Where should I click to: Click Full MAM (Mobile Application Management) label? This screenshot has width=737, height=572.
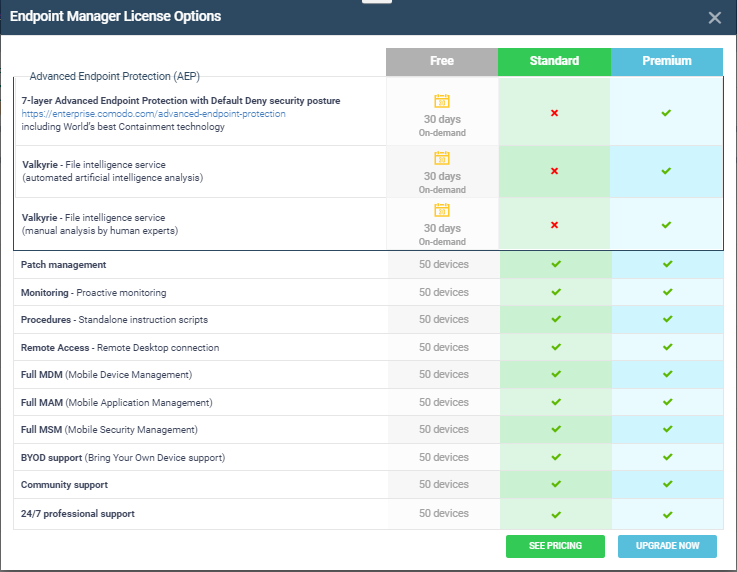point(117,403)
